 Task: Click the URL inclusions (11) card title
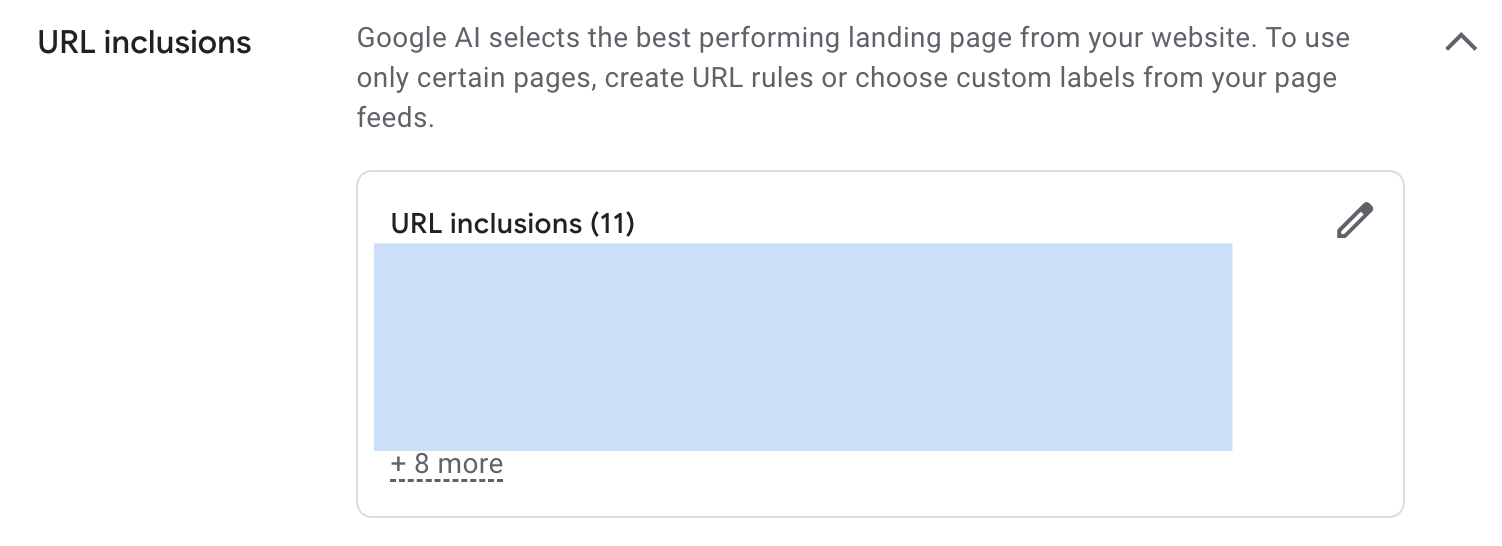click(x=512, y=223)
